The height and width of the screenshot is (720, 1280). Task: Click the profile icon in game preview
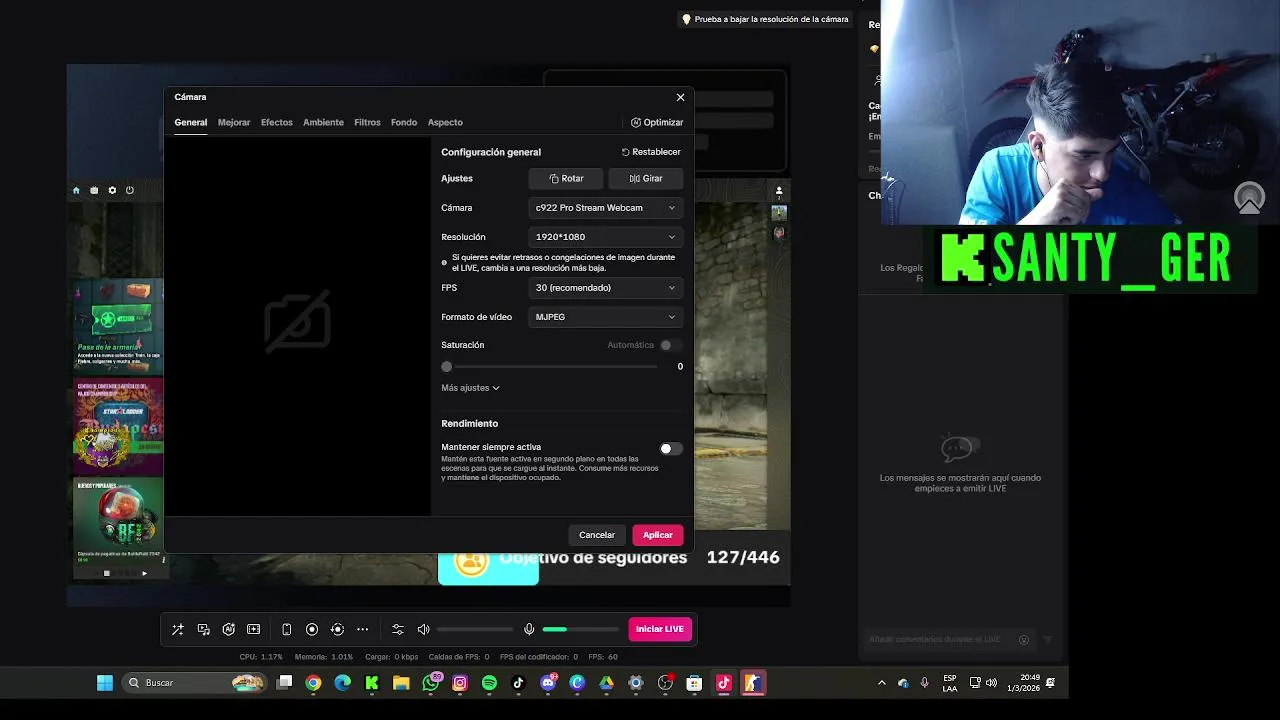(x=779, y=191)
